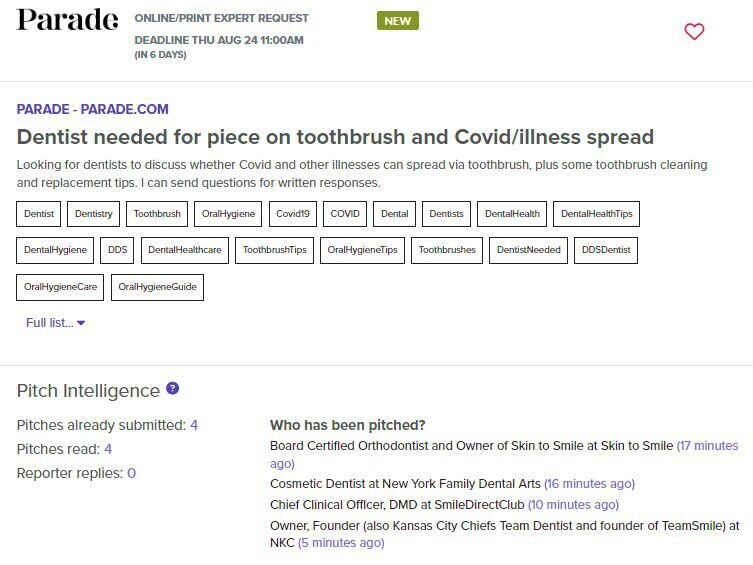This screenshot has height=565, width=753.
Task: Select the Dentistry tag
Action: click(95, 214)
